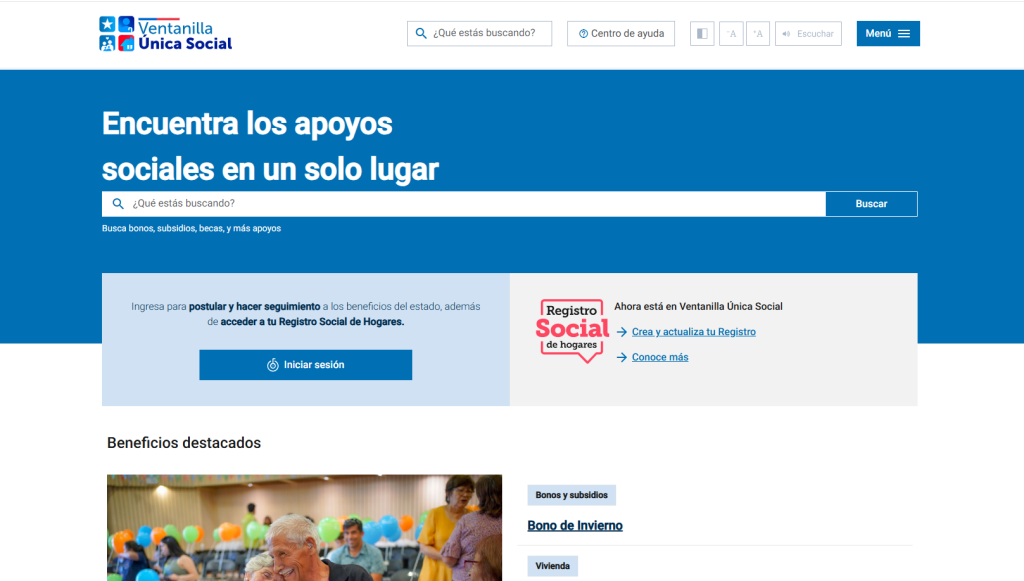Open the Bono de Invierno benefit link

click(575, 526)
